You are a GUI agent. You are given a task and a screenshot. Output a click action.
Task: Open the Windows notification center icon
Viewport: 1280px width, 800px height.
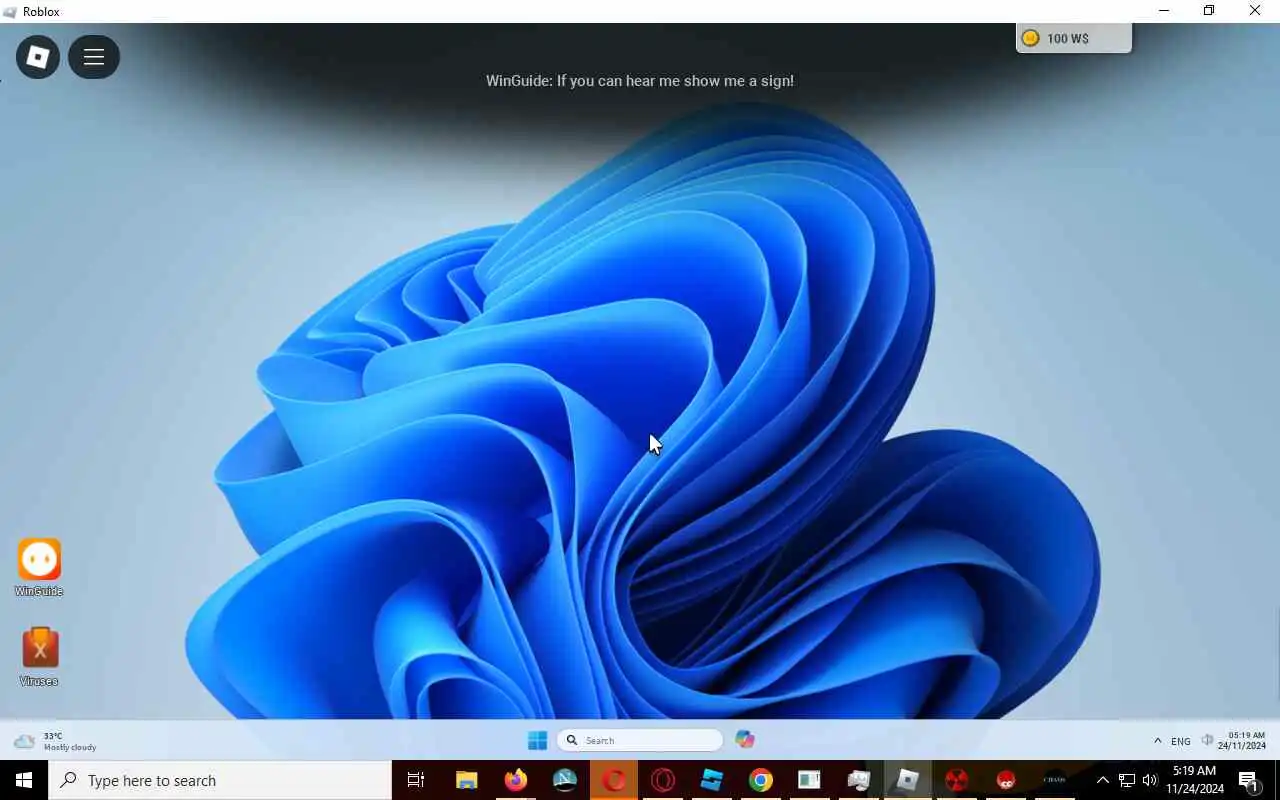1248,780
